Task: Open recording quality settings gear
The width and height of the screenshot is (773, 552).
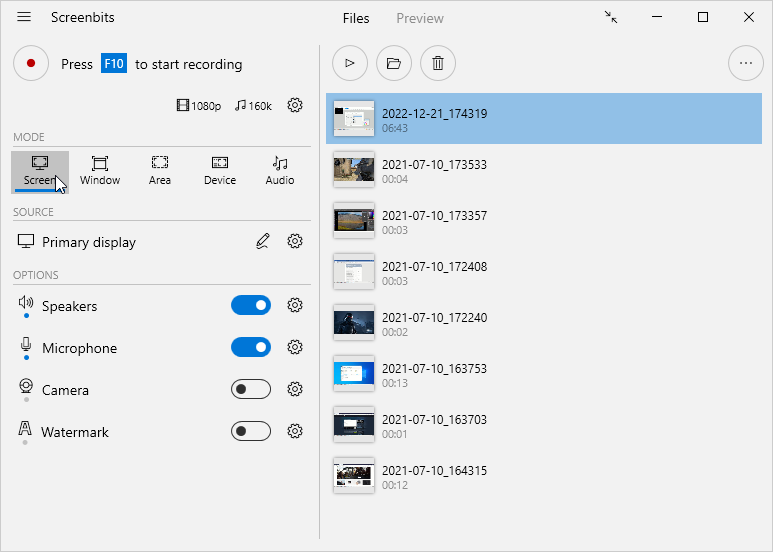Action: coord(295,105)
